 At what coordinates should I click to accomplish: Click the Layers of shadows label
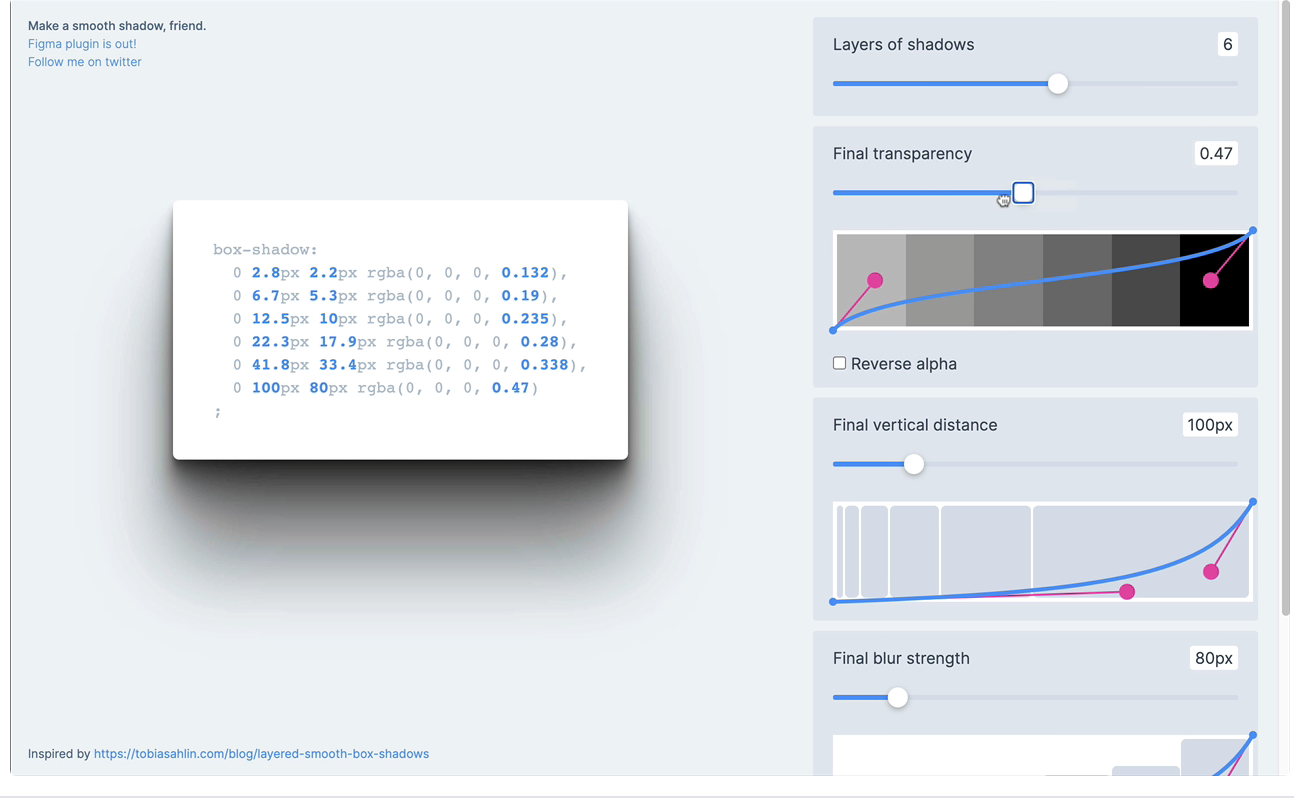[903, 45]
